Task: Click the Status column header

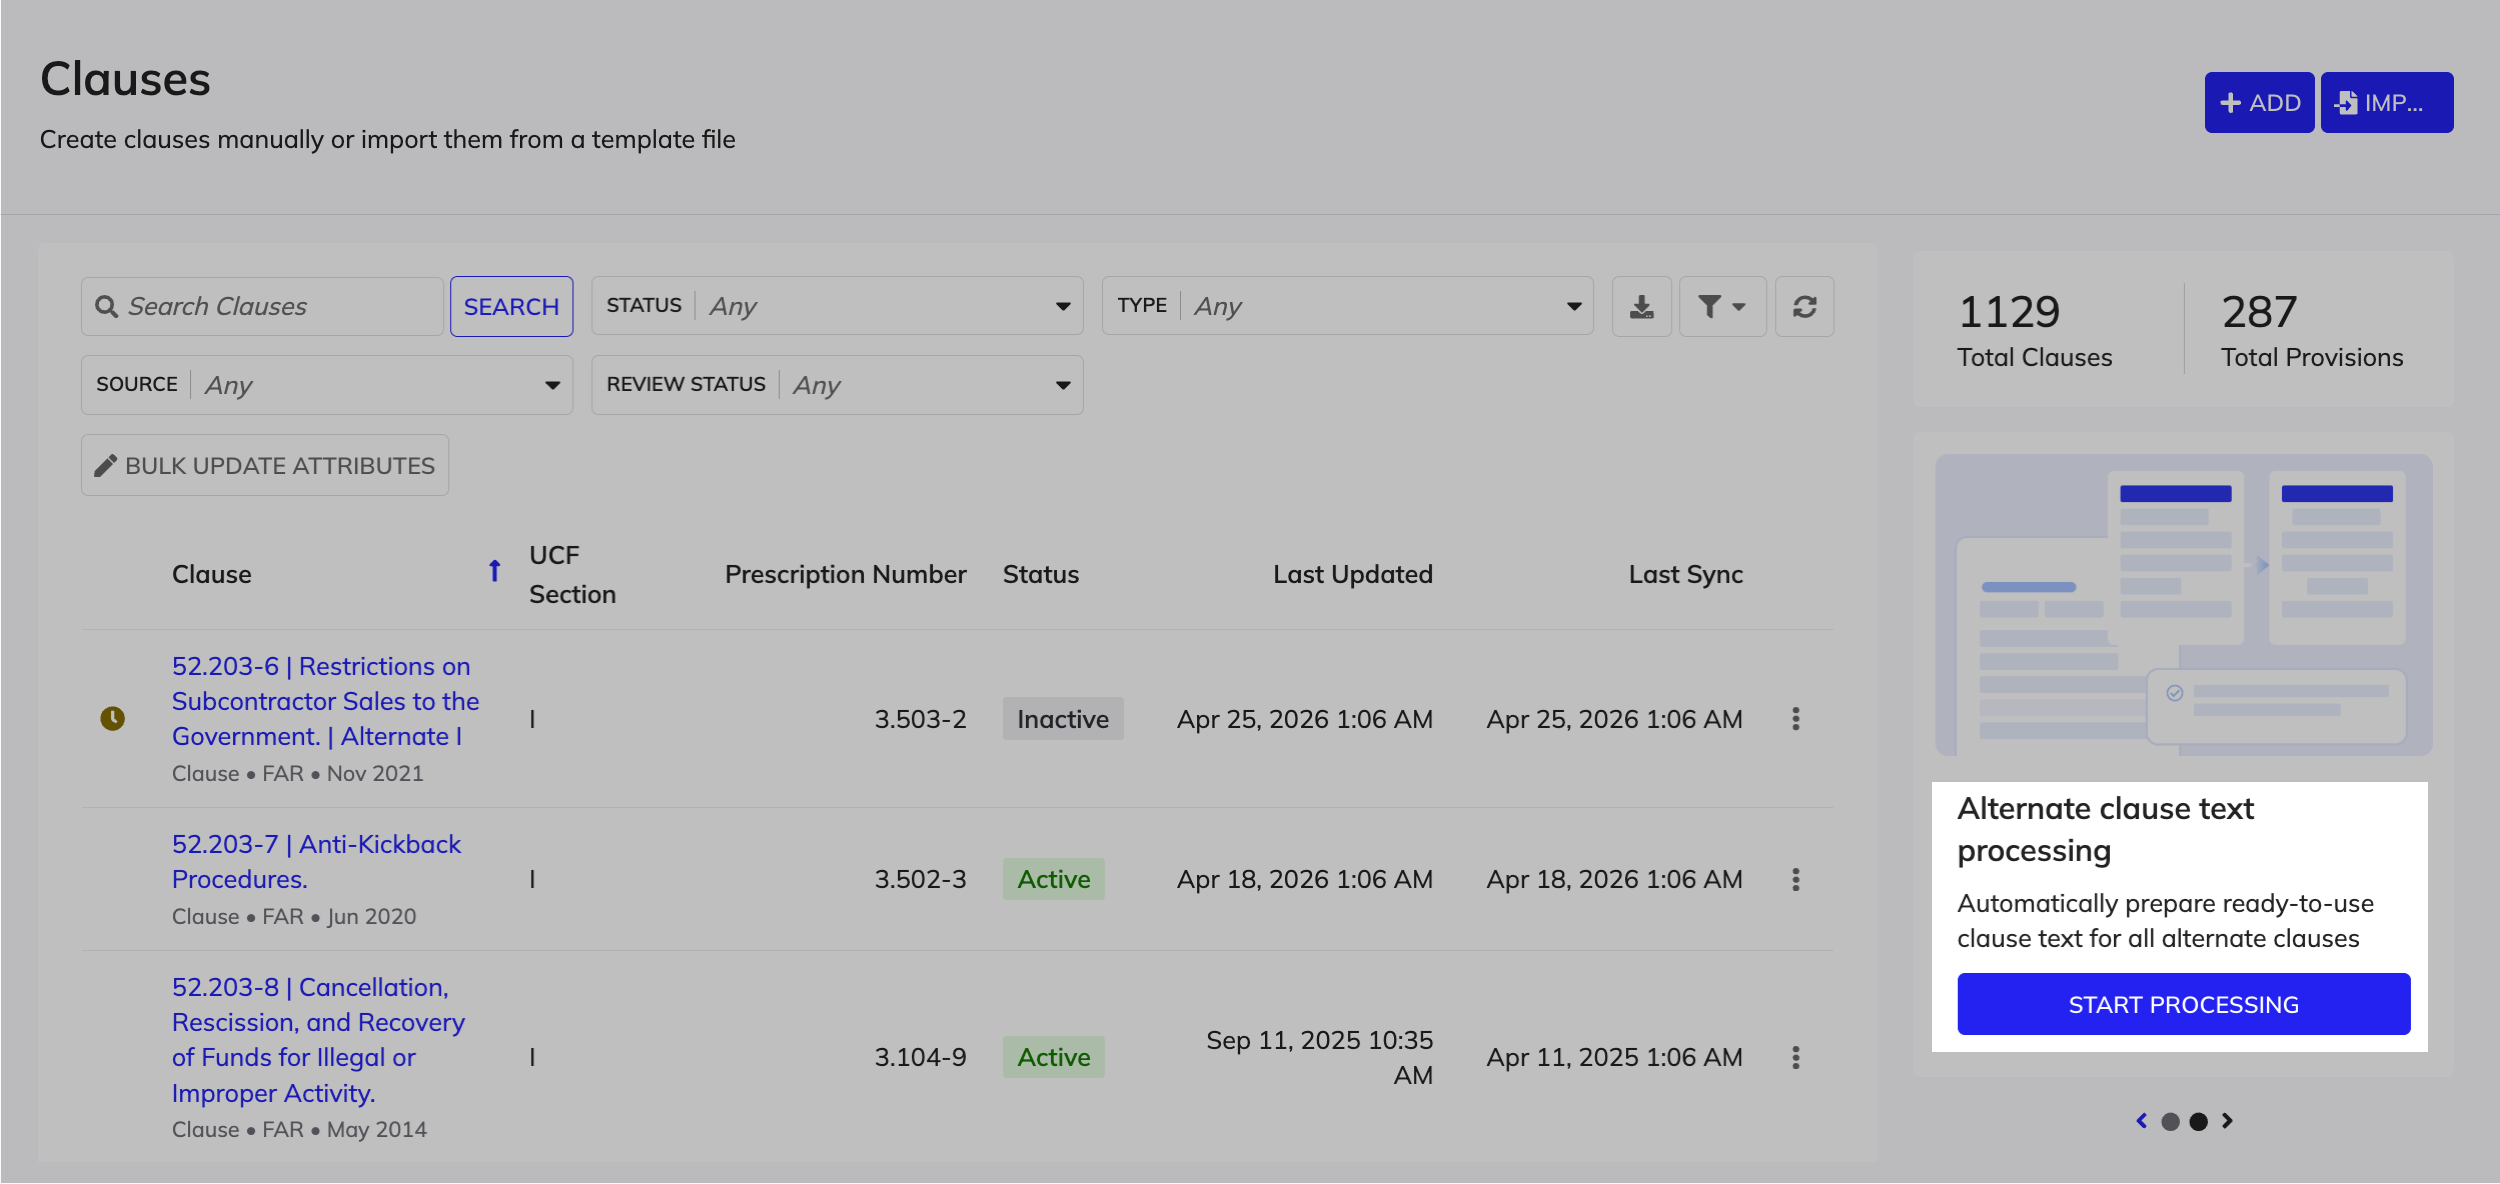Action: click(x=1041, y=574)
